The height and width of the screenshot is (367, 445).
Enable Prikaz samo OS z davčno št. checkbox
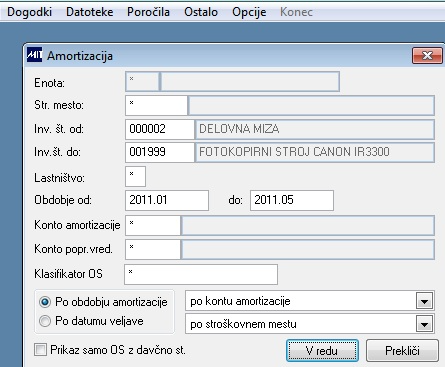point(41,350)
